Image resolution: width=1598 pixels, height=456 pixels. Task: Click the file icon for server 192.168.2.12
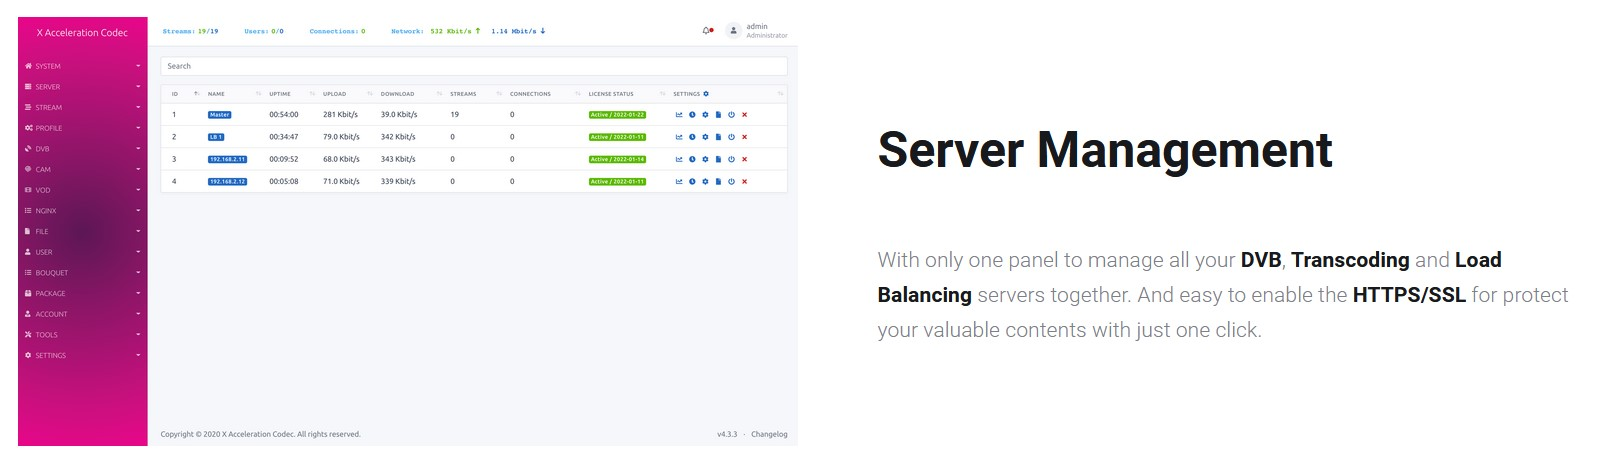pyautogui.click(x=718, y=182)
